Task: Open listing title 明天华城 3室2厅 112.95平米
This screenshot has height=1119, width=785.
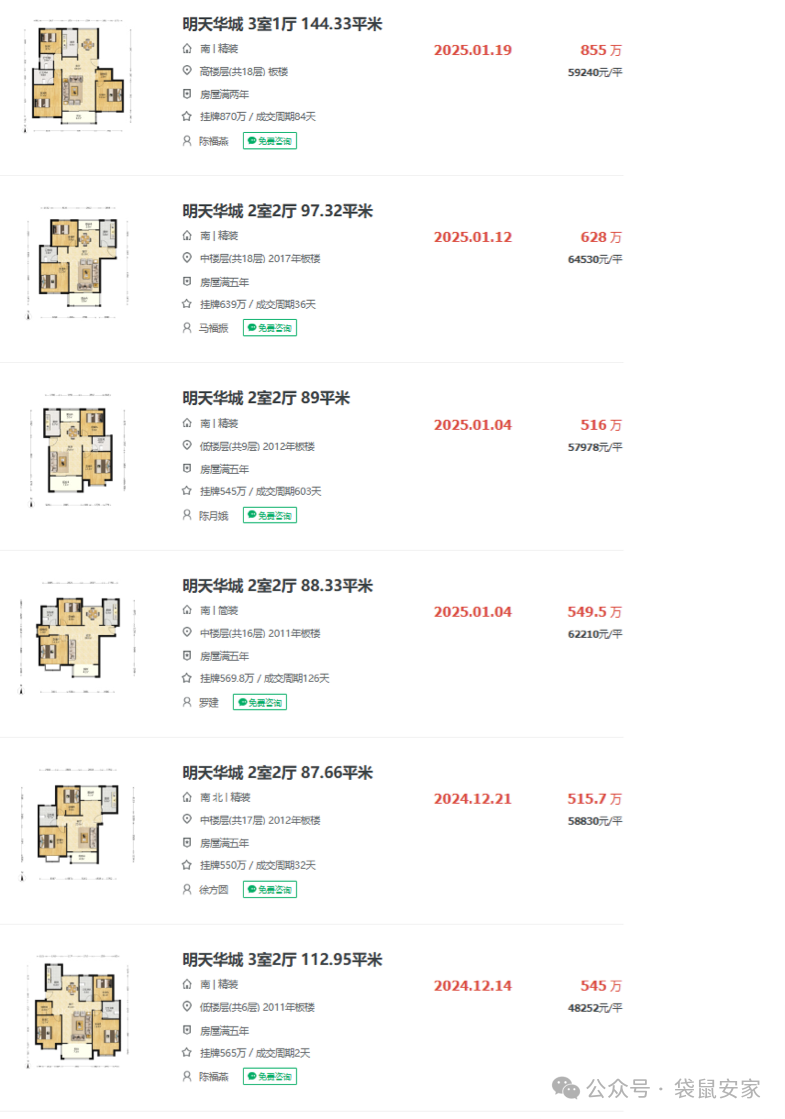Action: pos(281,960)
